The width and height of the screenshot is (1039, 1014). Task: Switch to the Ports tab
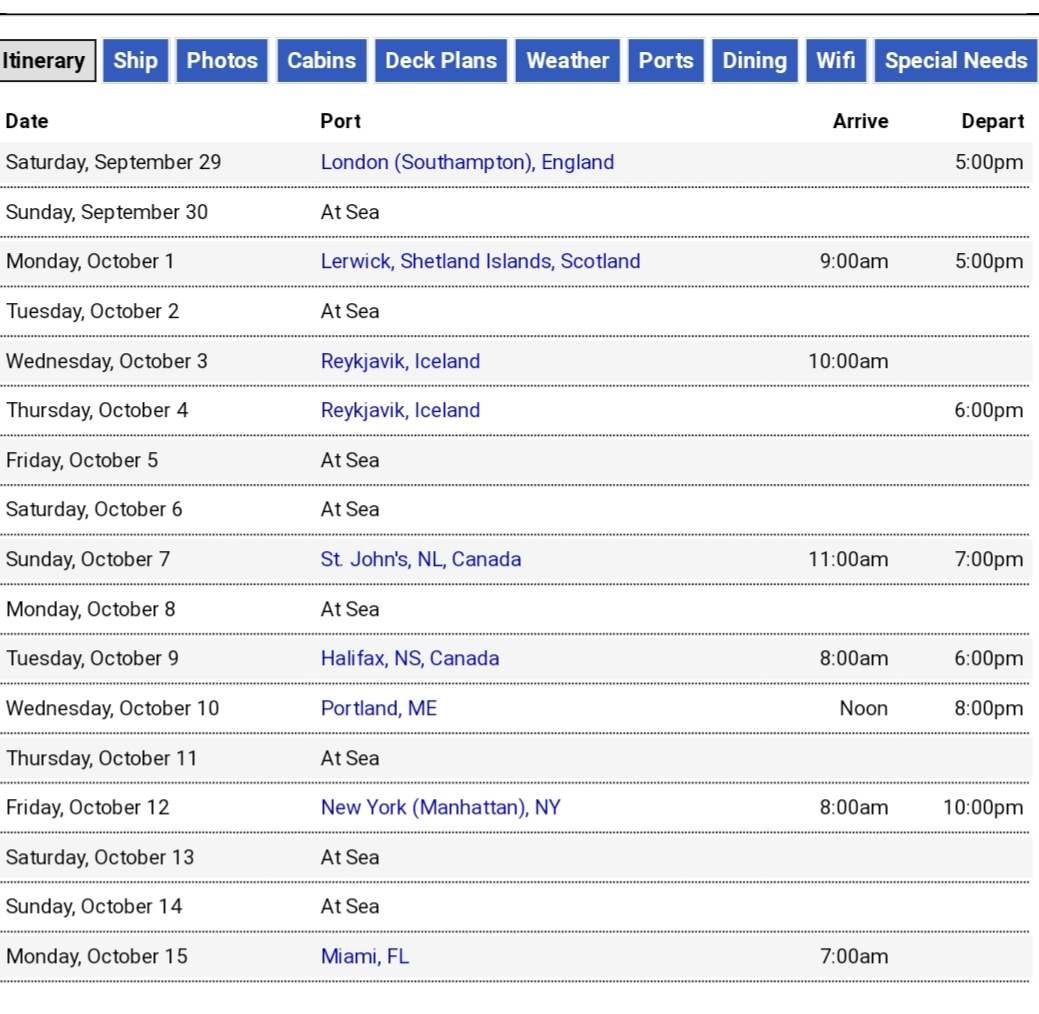click(x=665, y=60)
